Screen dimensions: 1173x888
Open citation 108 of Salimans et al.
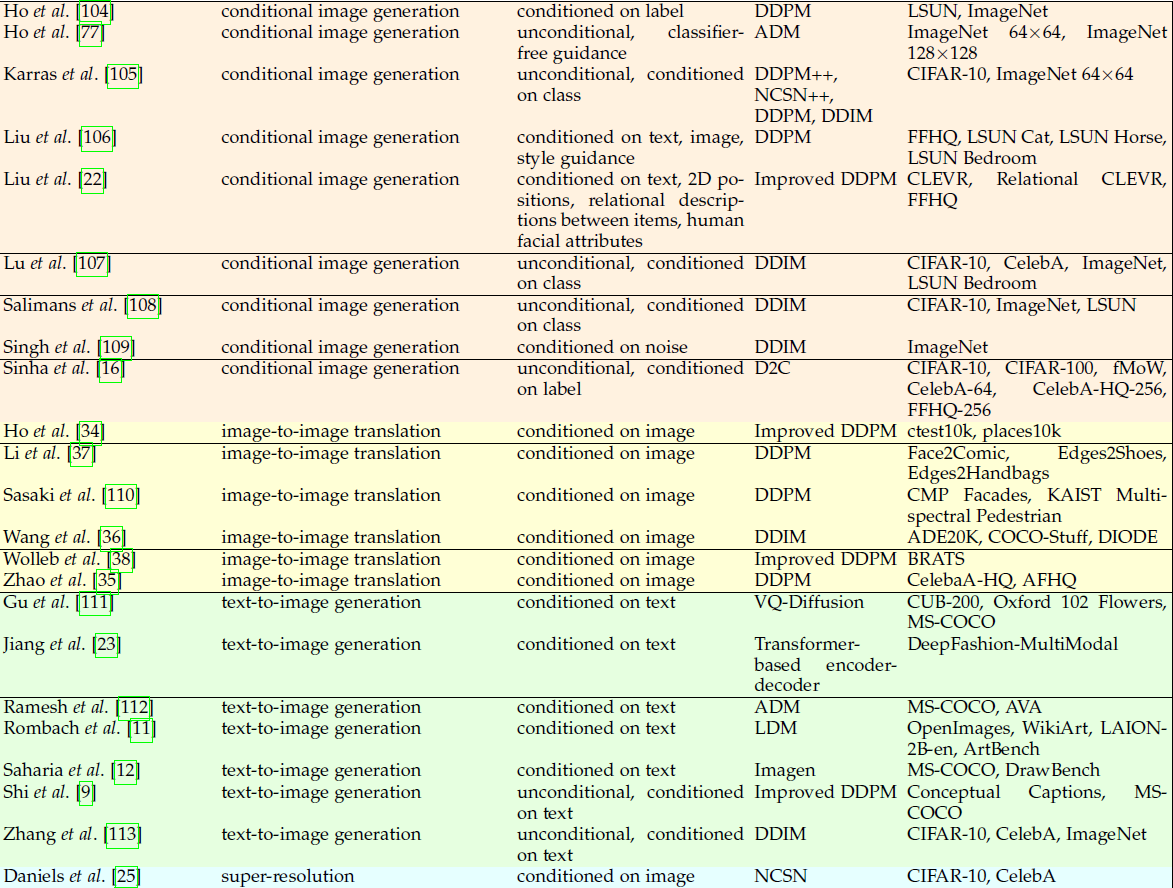[x=143, y=305]
